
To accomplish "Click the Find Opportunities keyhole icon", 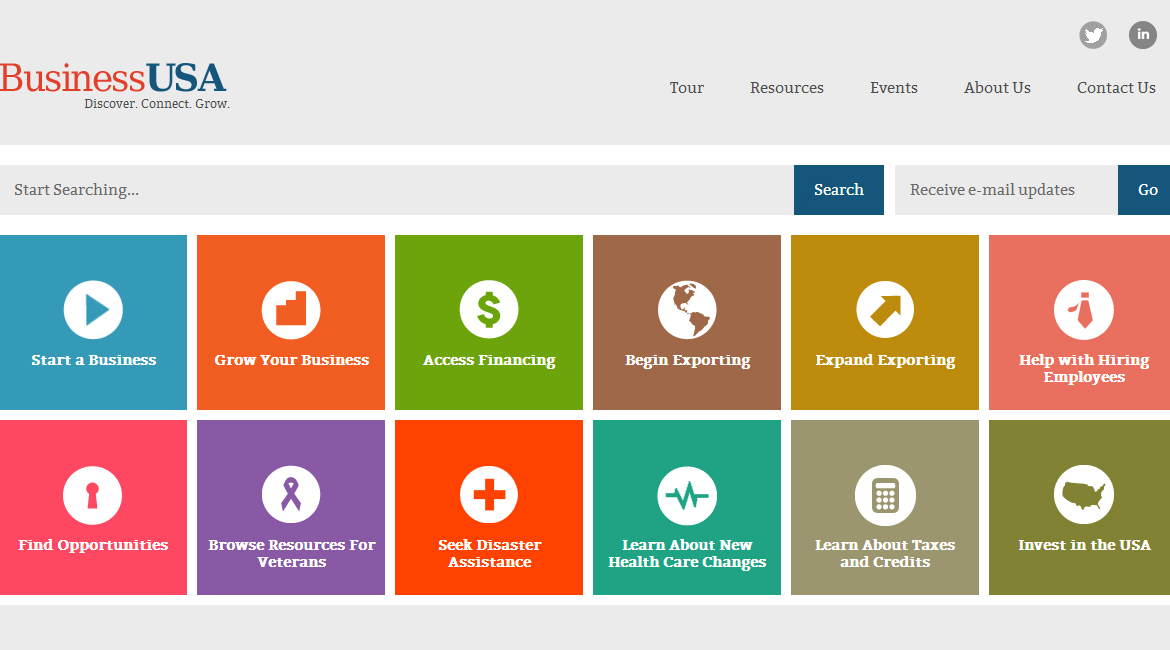I will click(93, 495).
